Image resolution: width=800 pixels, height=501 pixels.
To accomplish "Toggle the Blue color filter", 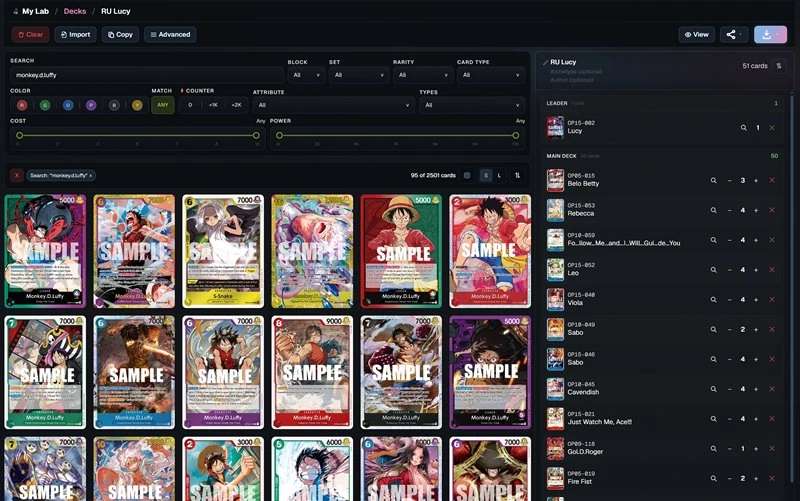I will (68, 105).
